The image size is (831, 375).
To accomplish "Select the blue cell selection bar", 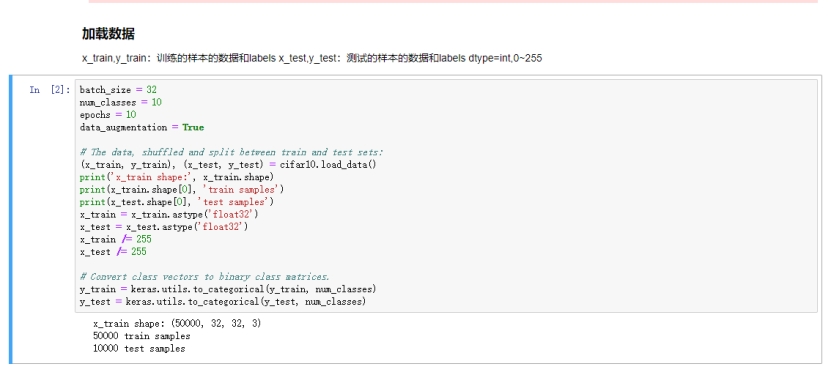I will pos(11,219).
